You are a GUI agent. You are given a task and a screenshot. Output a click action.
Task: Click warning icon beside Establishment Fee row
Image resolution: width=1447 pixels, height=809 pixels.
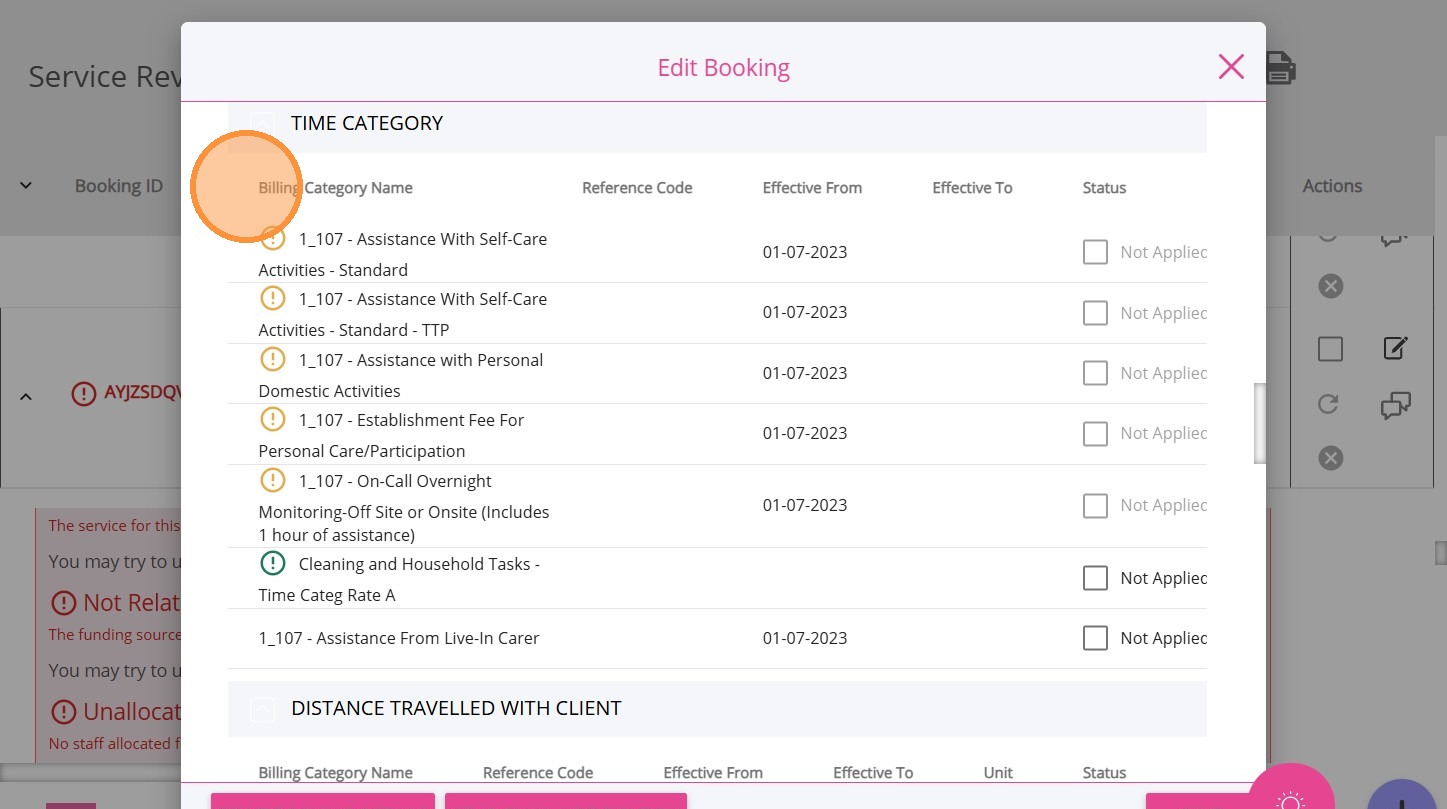273,419
